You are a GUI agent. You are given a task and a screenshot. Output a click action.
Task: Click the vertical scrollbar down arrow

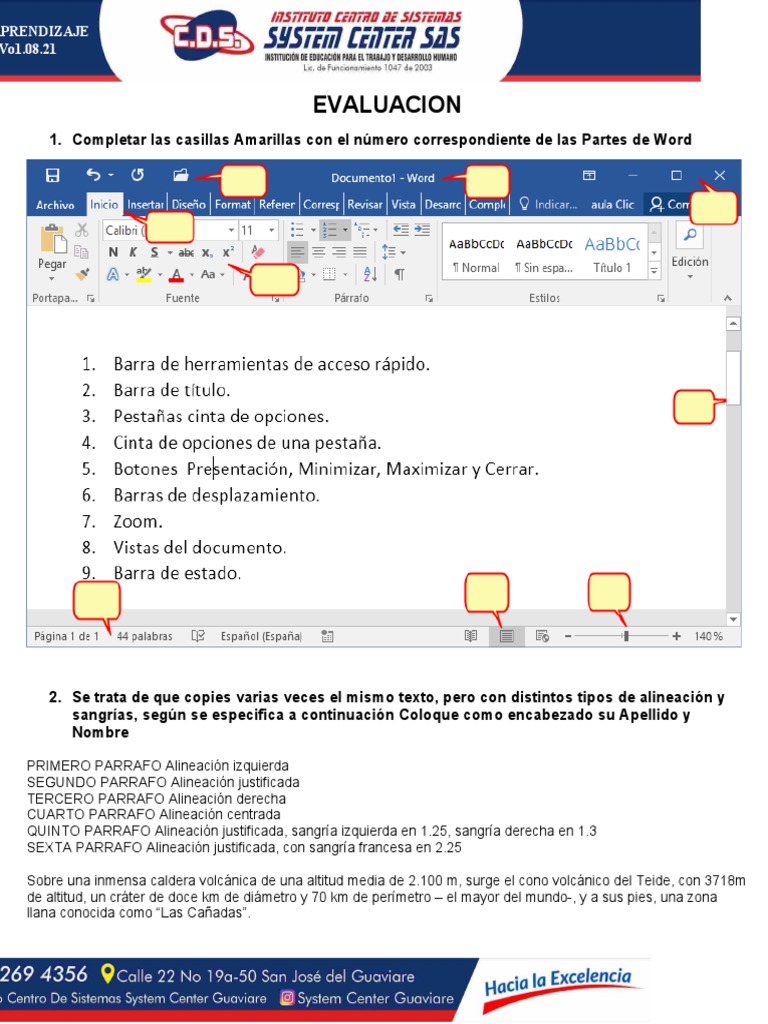click(733, 619)
